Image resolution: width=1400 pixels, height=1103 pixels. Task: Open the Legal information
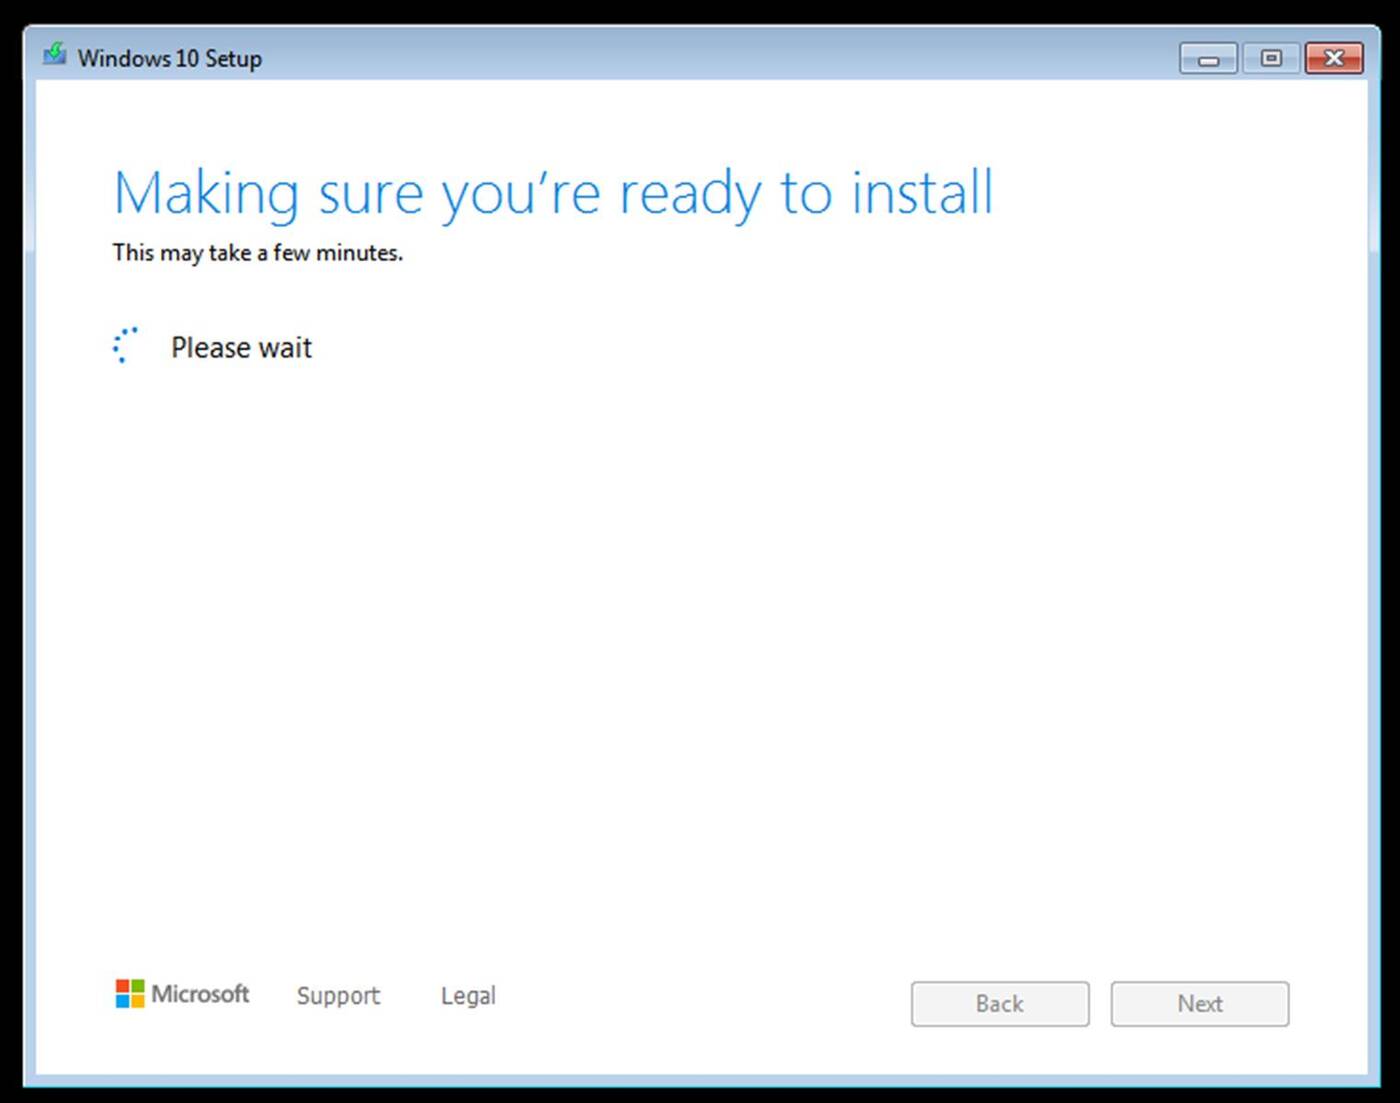point(467,996)
